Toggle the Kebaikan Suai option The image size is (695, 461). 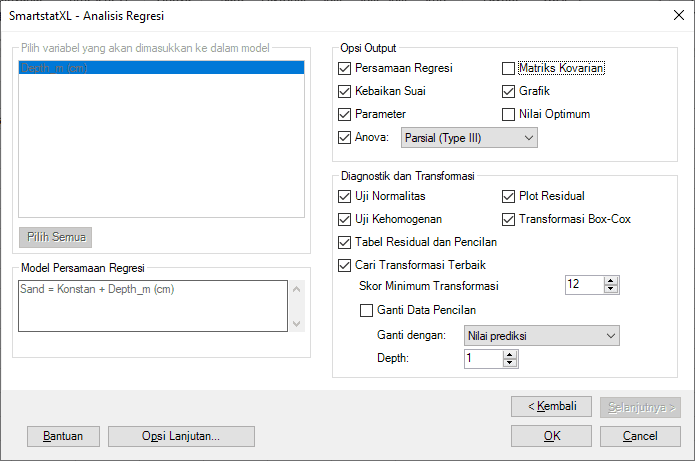coord(346,91)
